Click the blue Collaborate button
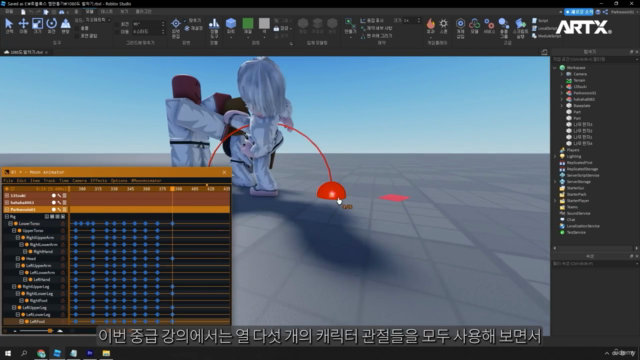Screen dimensions: 640x360 coord(579,12)
